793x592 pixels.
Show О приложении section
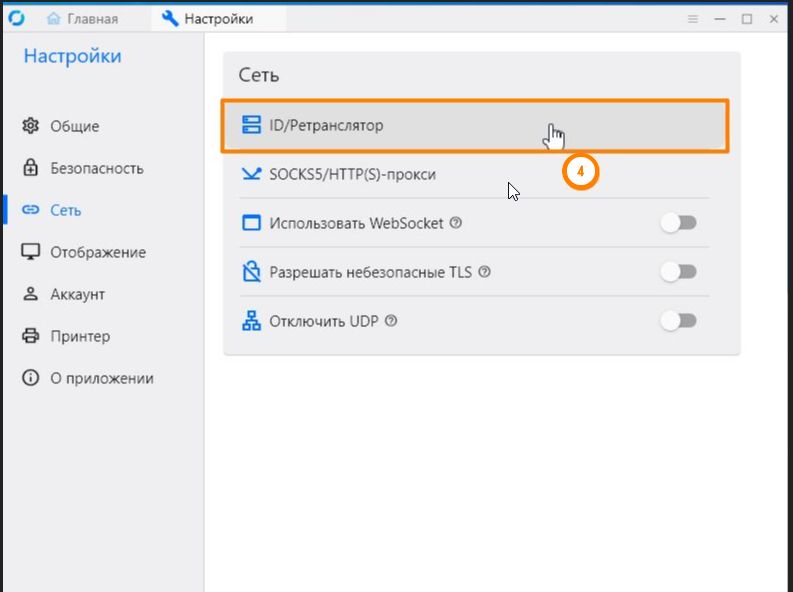[x=104, y=378]
